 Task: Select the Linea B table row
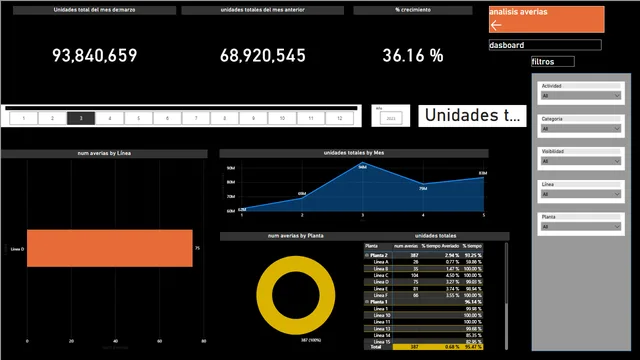[x=423, y=269]
